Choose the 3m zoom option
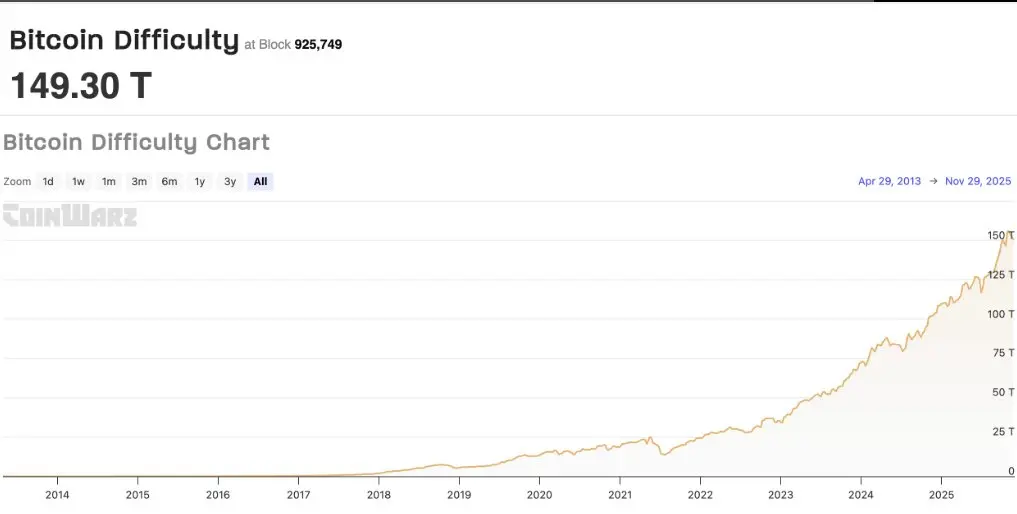The image size is (1017, 514). [x=139, y=182]
